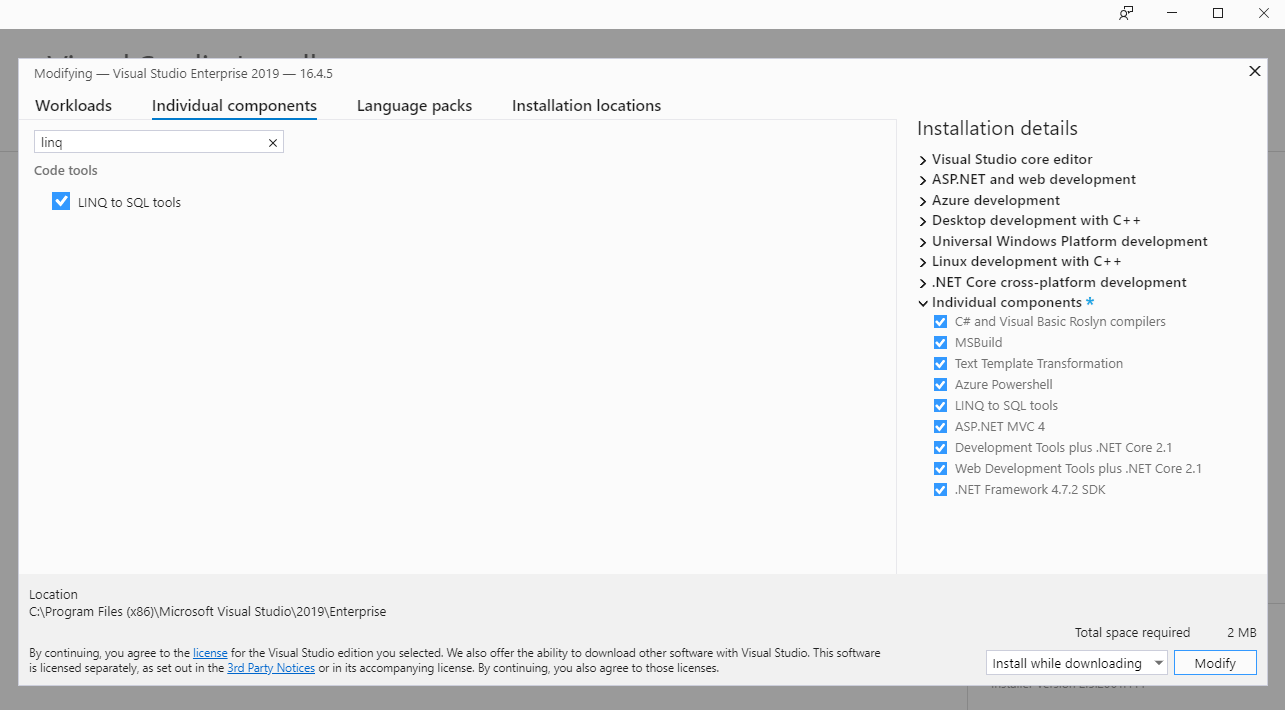Click Total space required label
The image size is (1285, 710).
[1132, 633]
